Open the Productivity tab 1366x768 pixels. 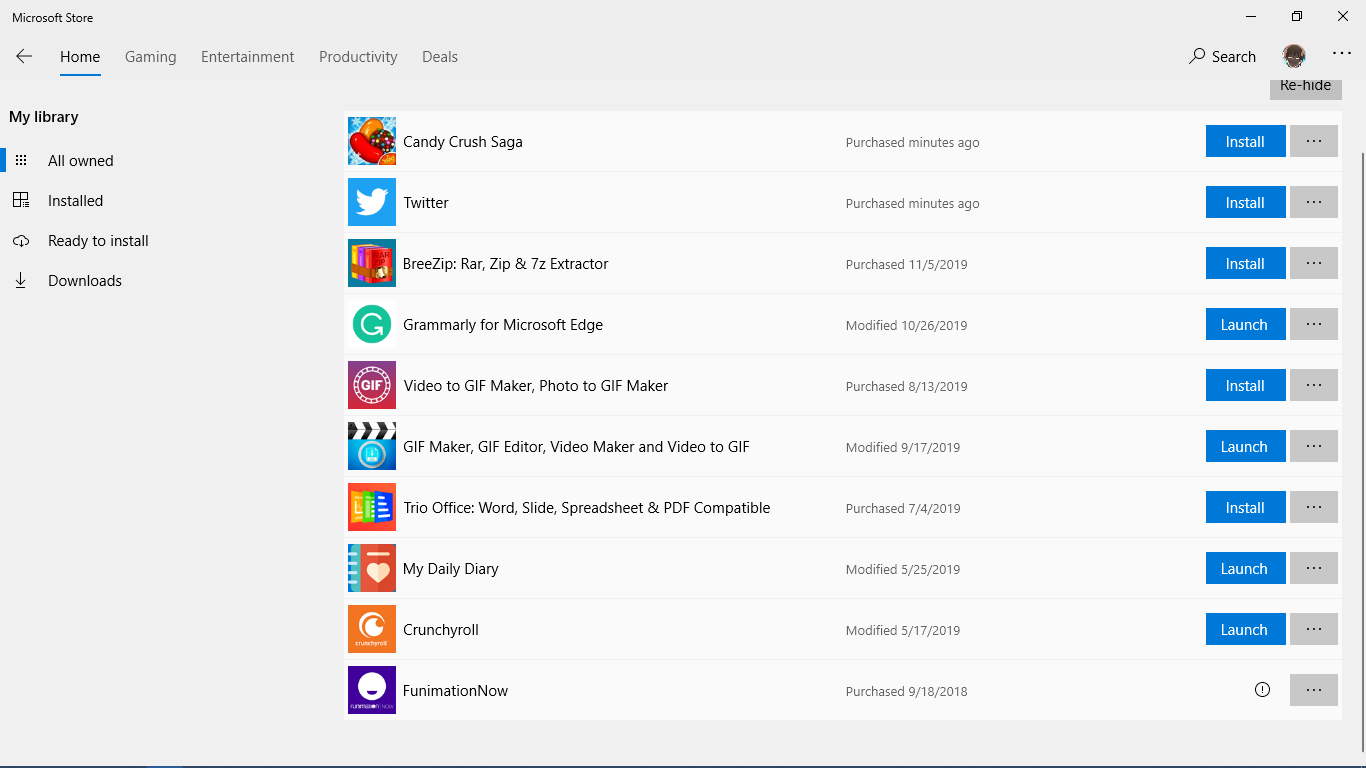[x=358, y=57]
